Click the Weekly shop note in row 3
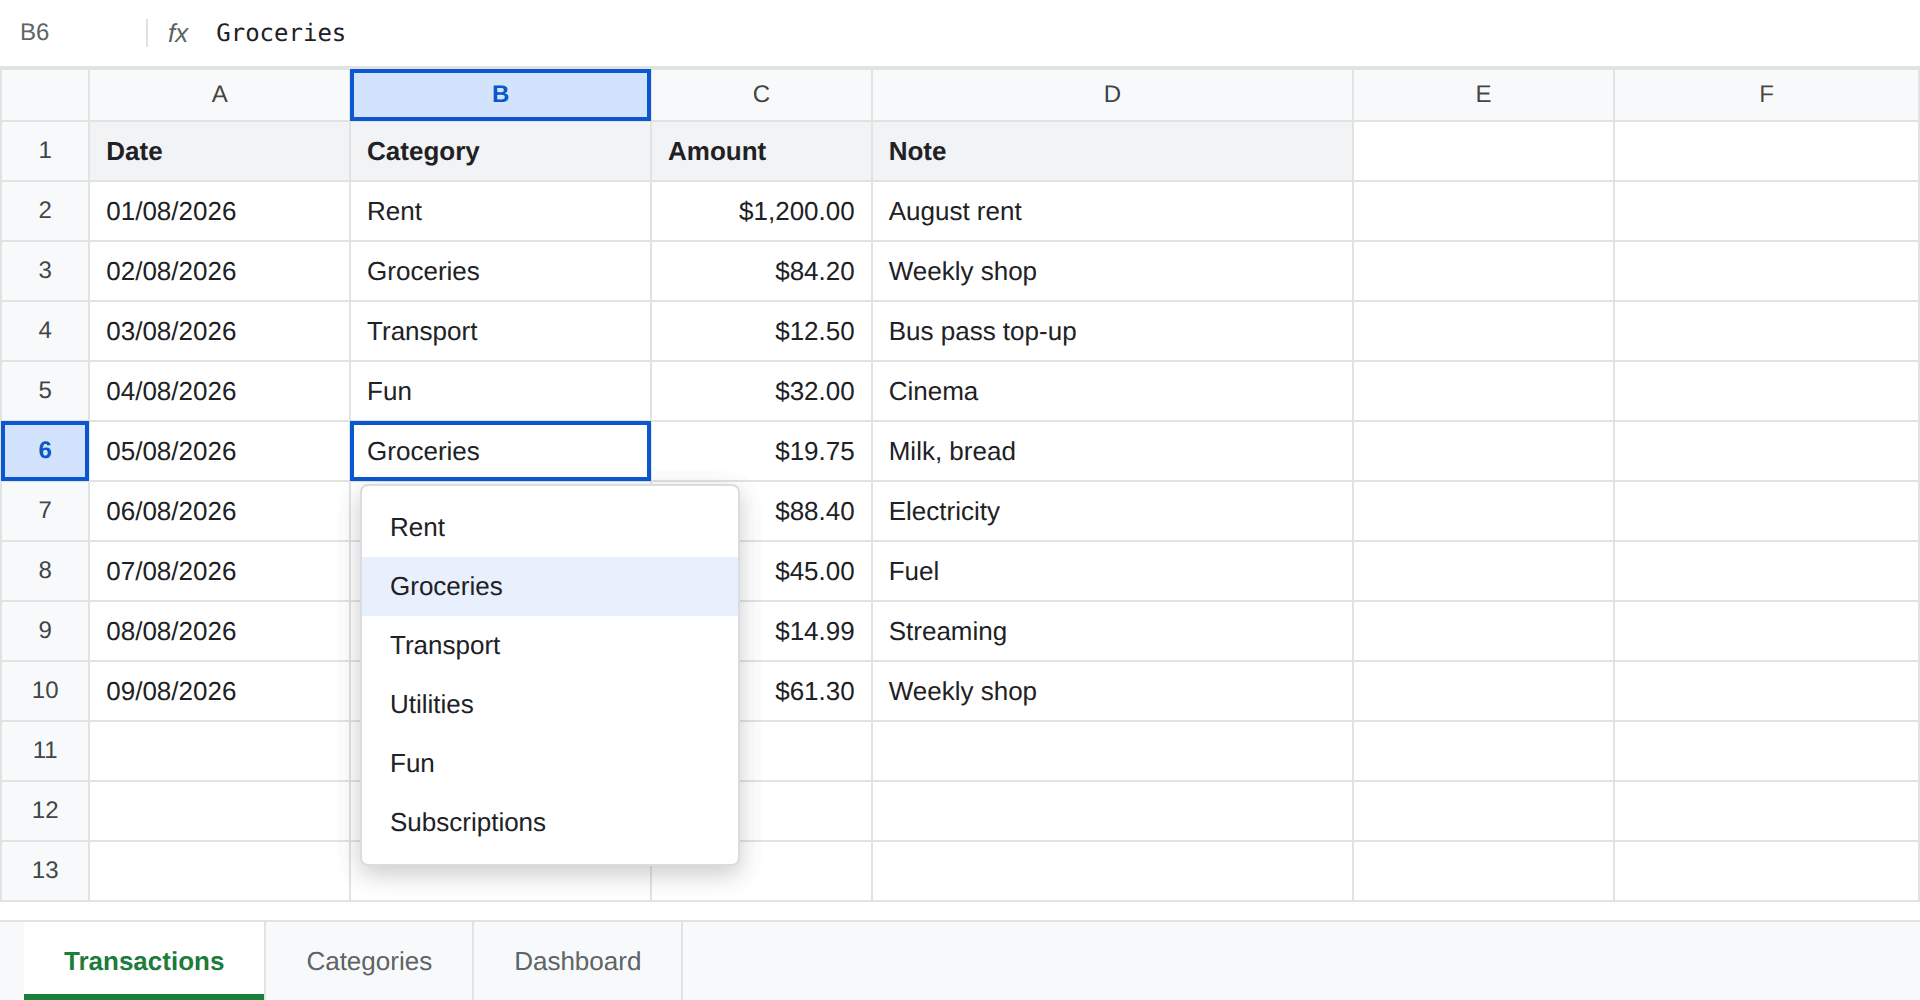This screenshot has width=1920, height=1000. [x=1112, y=271]
